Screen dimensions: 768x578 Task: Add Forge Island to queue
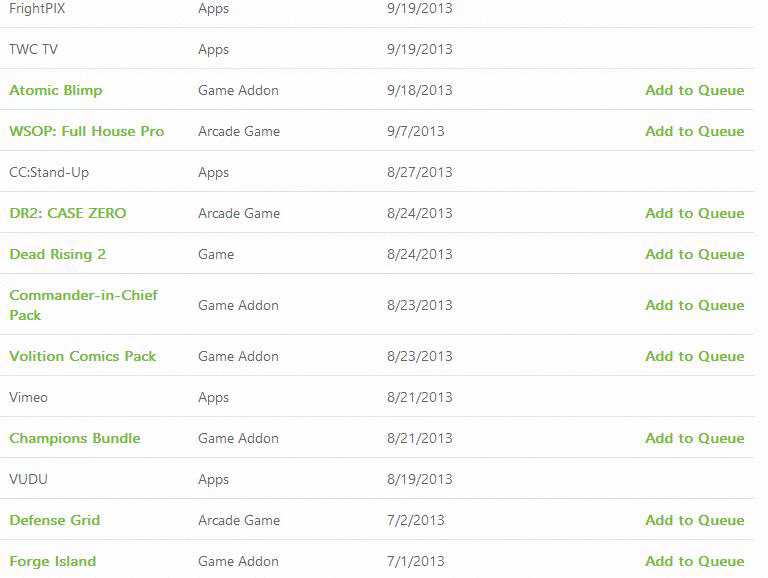click(695, 561)
